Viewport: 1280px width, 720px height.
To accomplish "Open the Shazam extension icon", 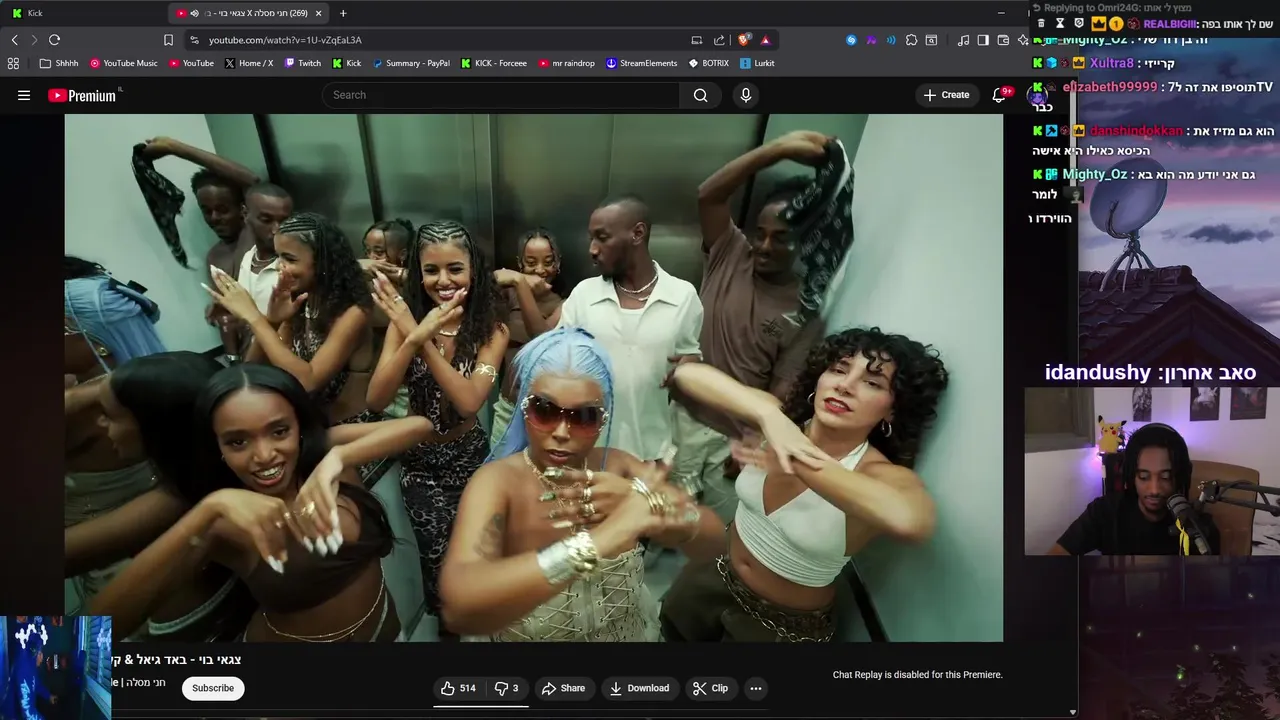I will (x=851, y=40).
